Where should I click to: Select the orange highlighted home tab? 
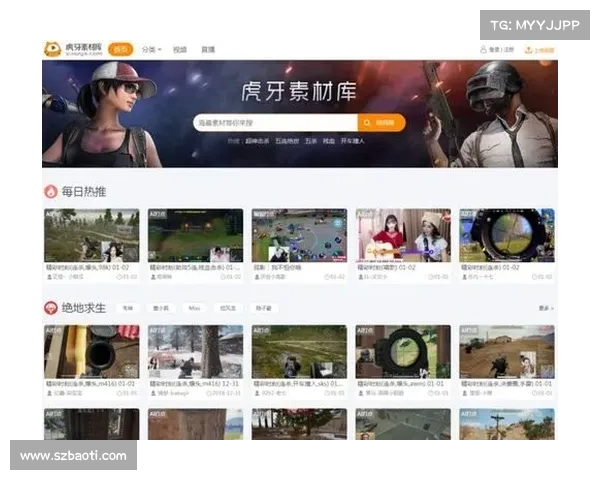click(121, 49)
